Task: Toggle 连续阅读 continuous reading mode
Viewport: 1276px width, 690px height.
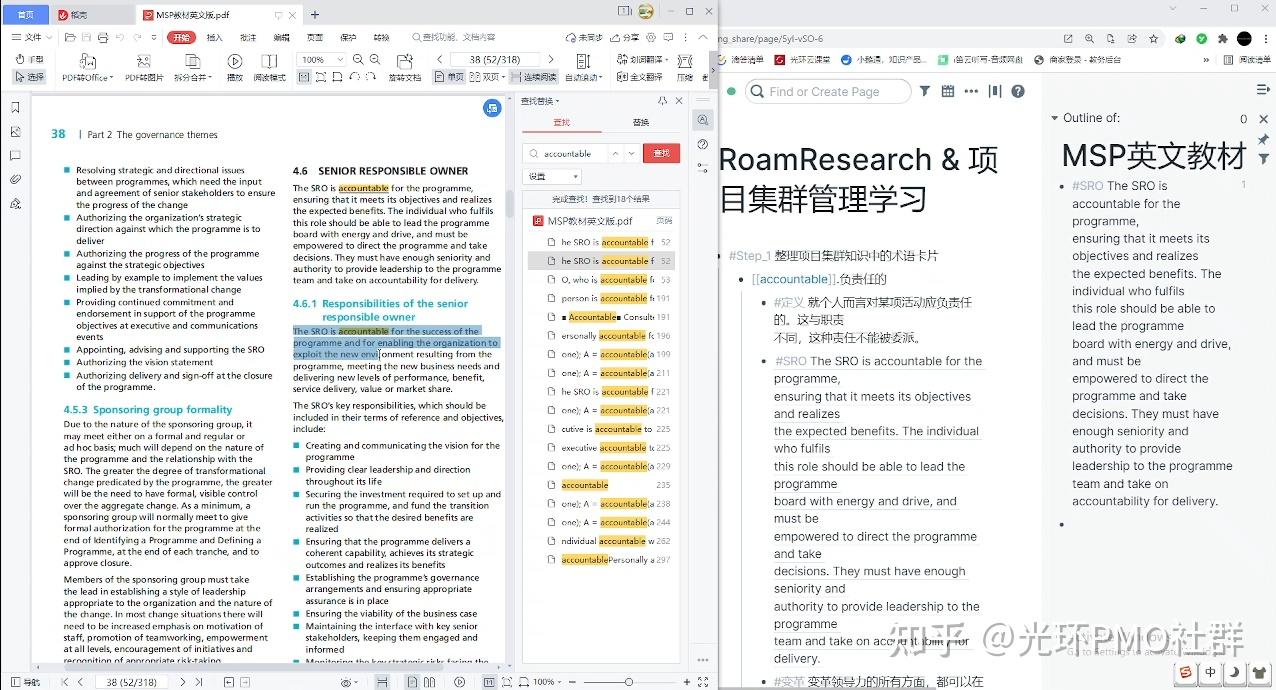Action: (537, 77)
